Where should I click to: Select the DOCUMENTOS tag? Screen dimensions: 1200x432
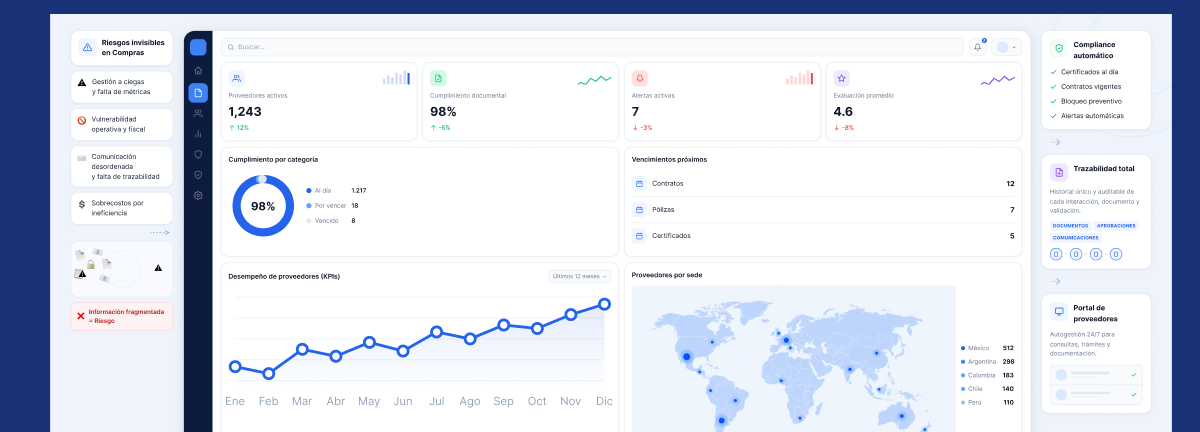click(x=1070, y=226)
